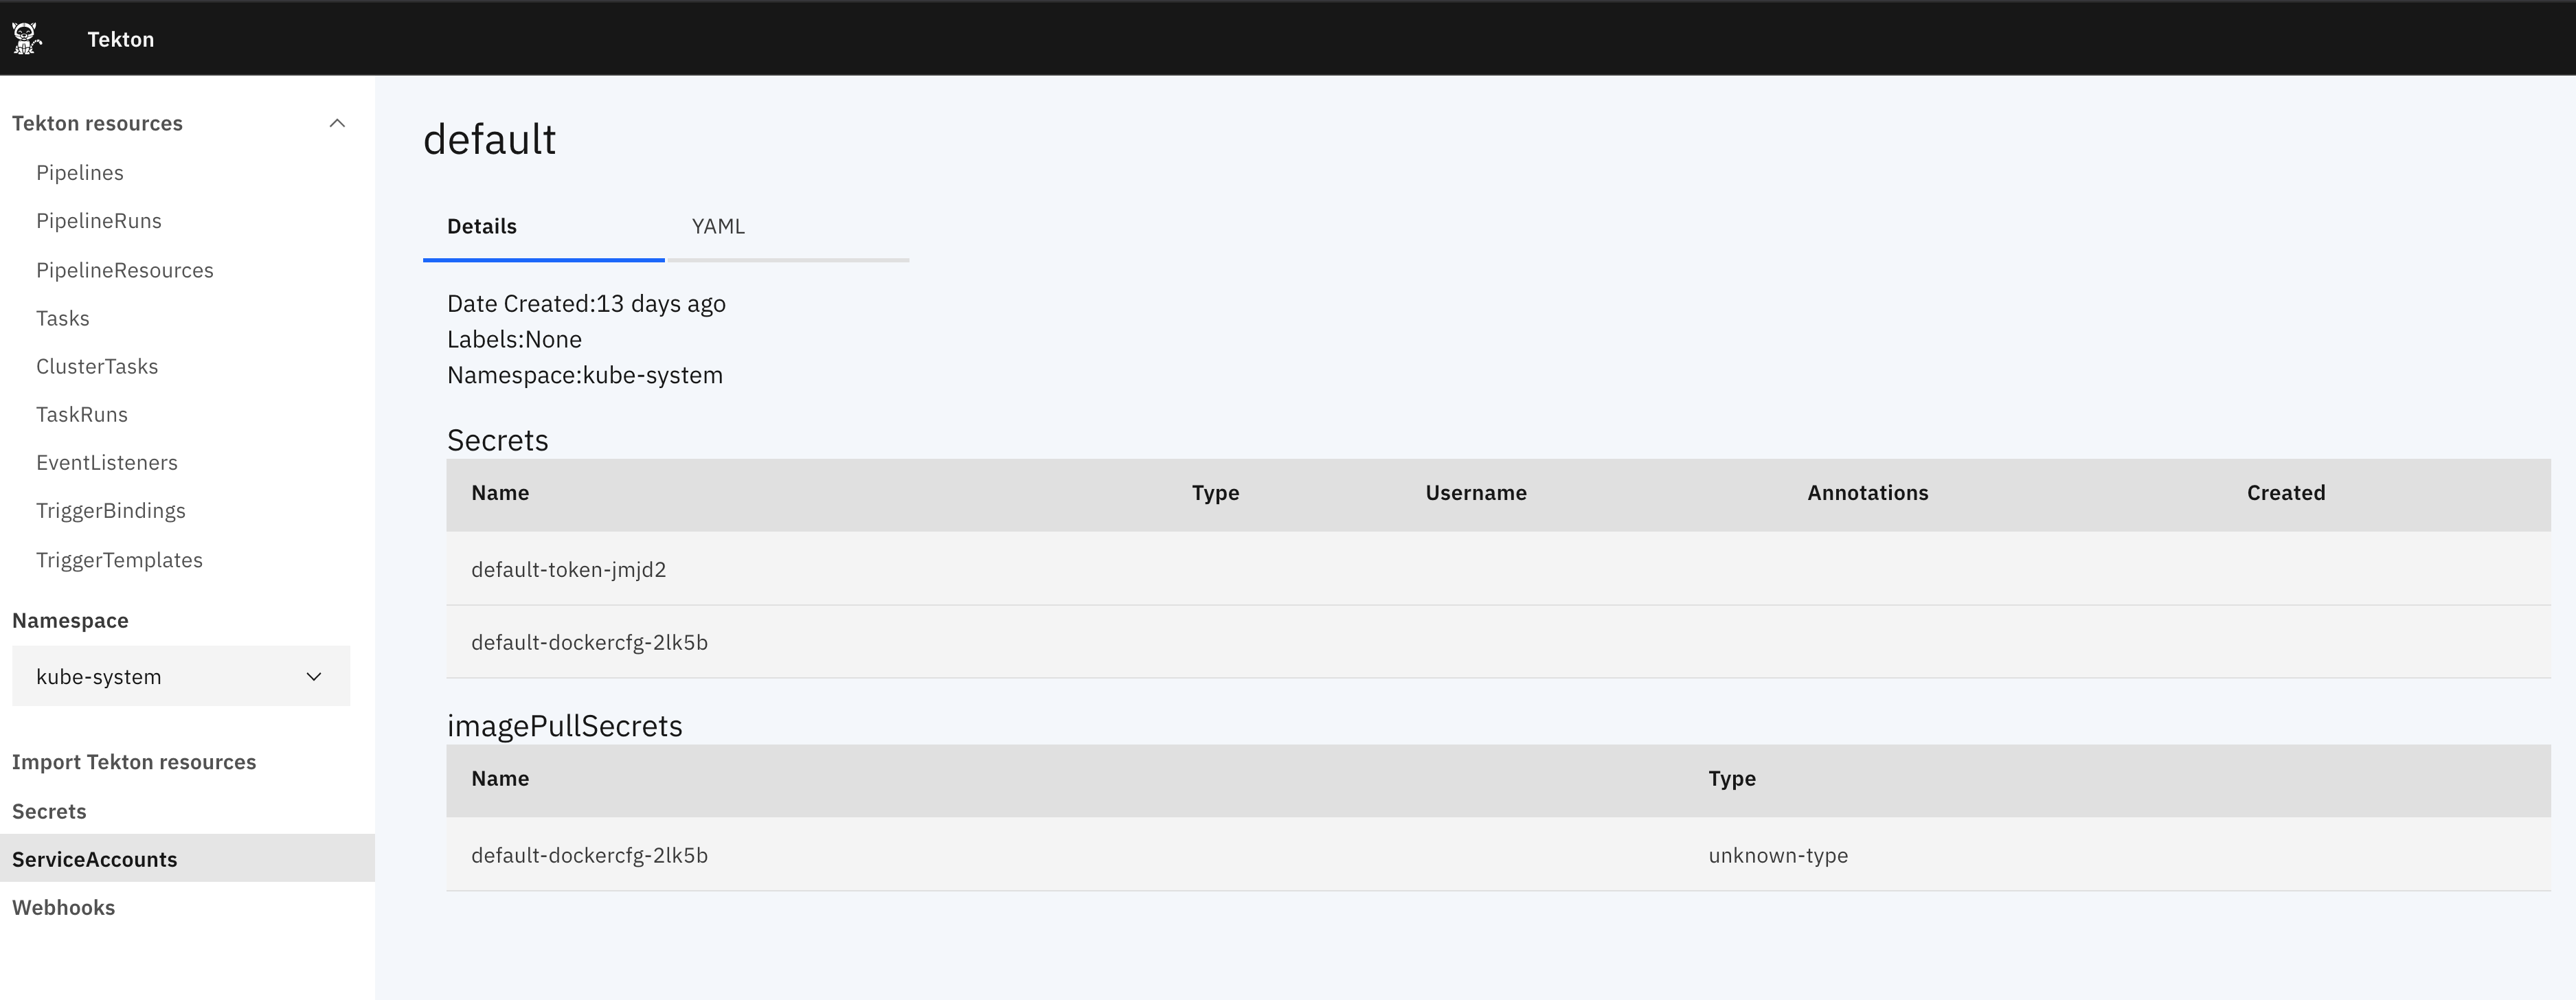Image resolution: width=2576 pixels, height=1000 pixels.
Task: View ClusterTasks
Action: point(97,366)
